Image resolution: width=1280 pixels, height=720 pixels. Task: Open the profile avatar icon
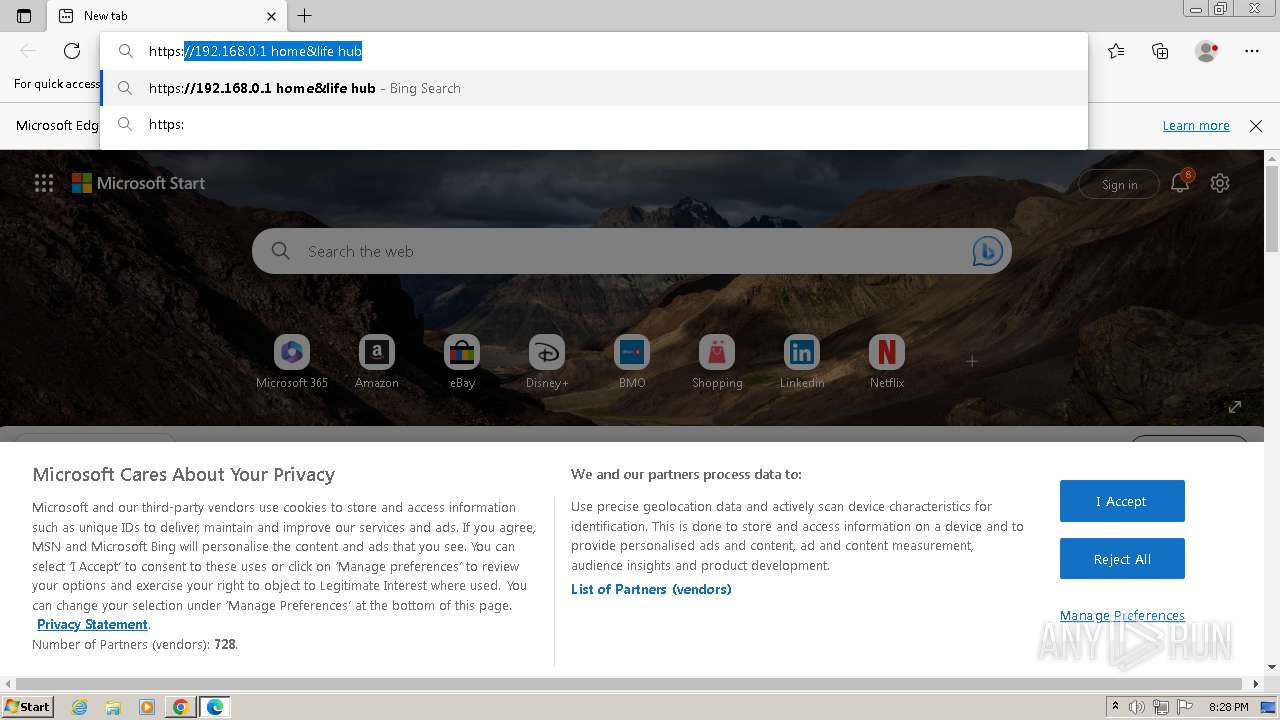(x=1206, y=51)
